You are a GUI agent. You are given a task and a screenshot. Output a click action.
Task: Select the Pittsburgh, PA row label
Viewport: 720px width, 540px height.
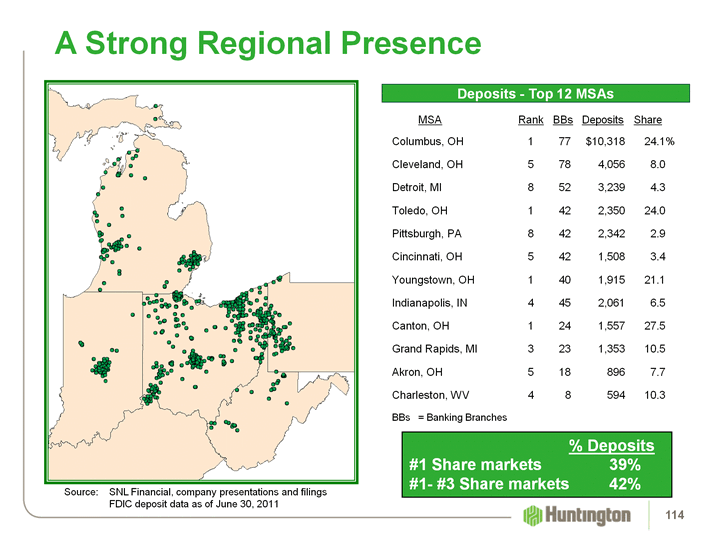[427, 233]
